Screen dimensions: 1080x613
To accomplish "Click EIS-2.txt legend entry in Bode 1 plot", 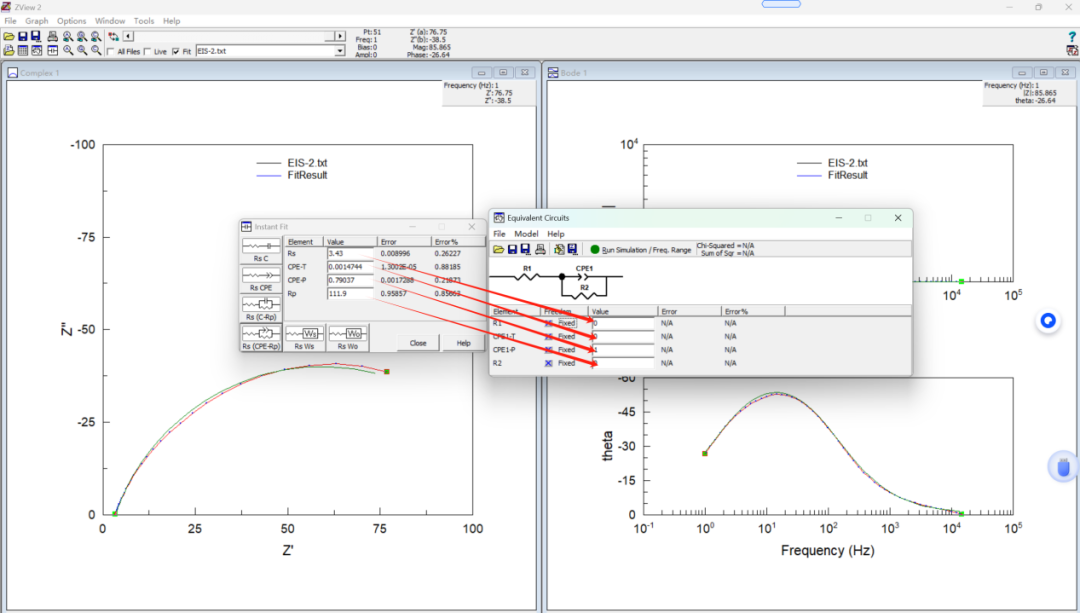I will (848, 163).
